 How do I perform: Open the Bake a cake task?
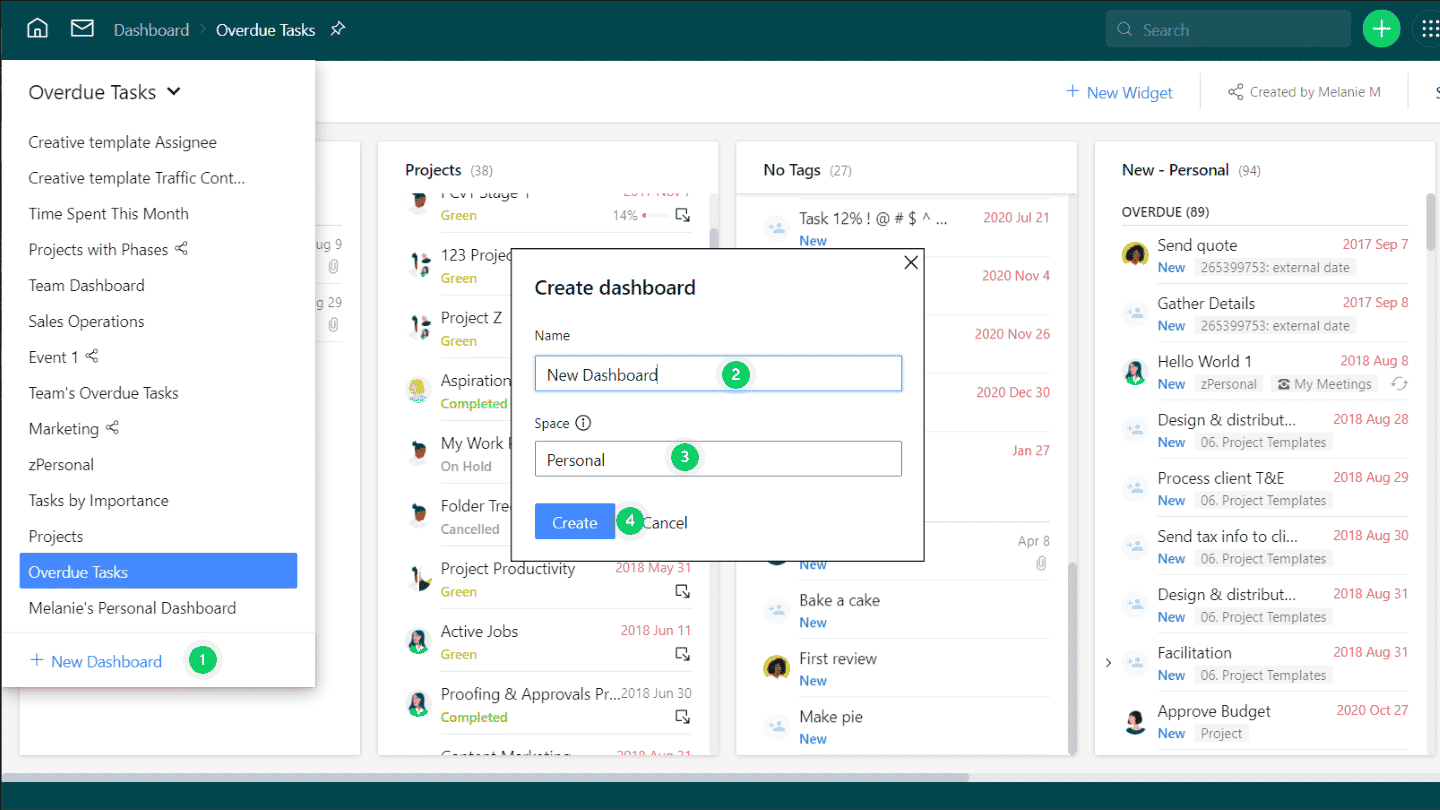tap(840, 600)
